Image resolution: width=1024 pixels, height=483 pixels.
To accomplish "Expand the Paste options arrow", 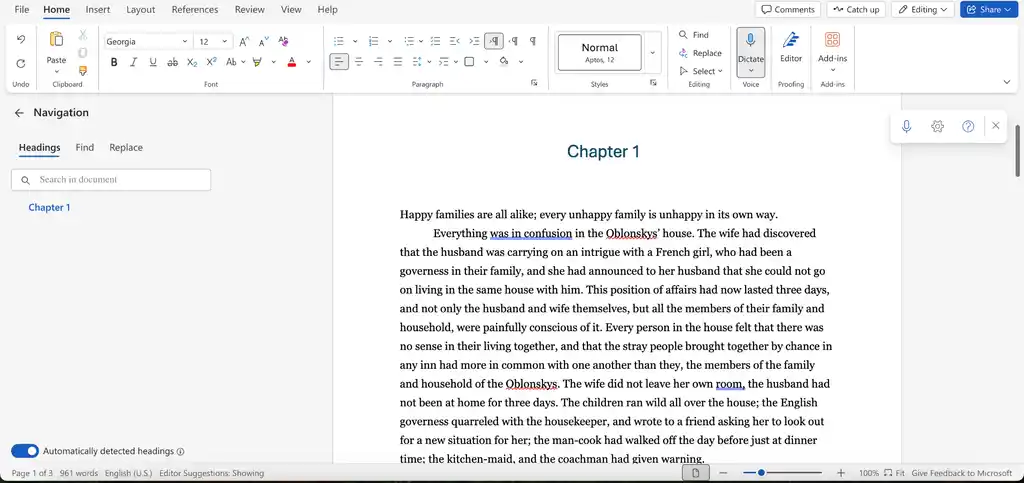I will (56, 71).
